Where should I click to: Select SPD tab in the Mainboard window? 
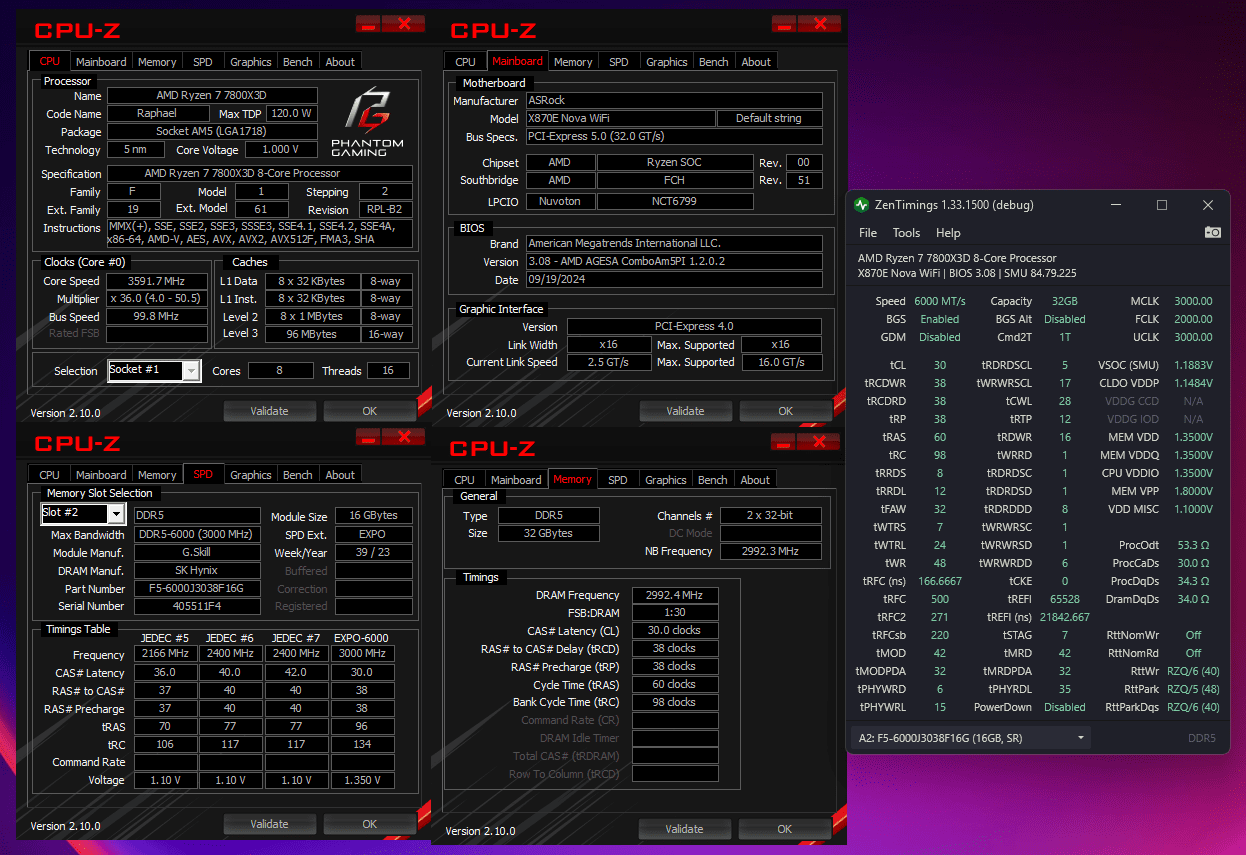(619, 62)
